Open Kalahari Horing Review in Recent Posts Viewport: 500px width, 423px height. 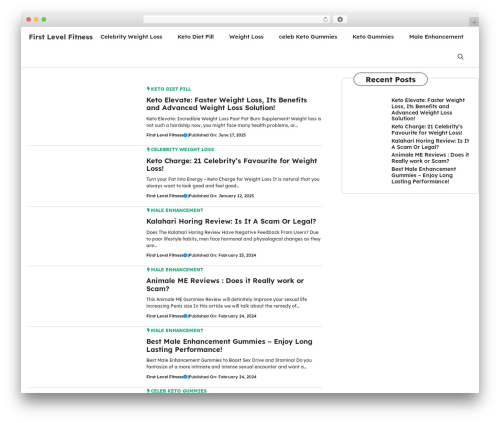430,144
